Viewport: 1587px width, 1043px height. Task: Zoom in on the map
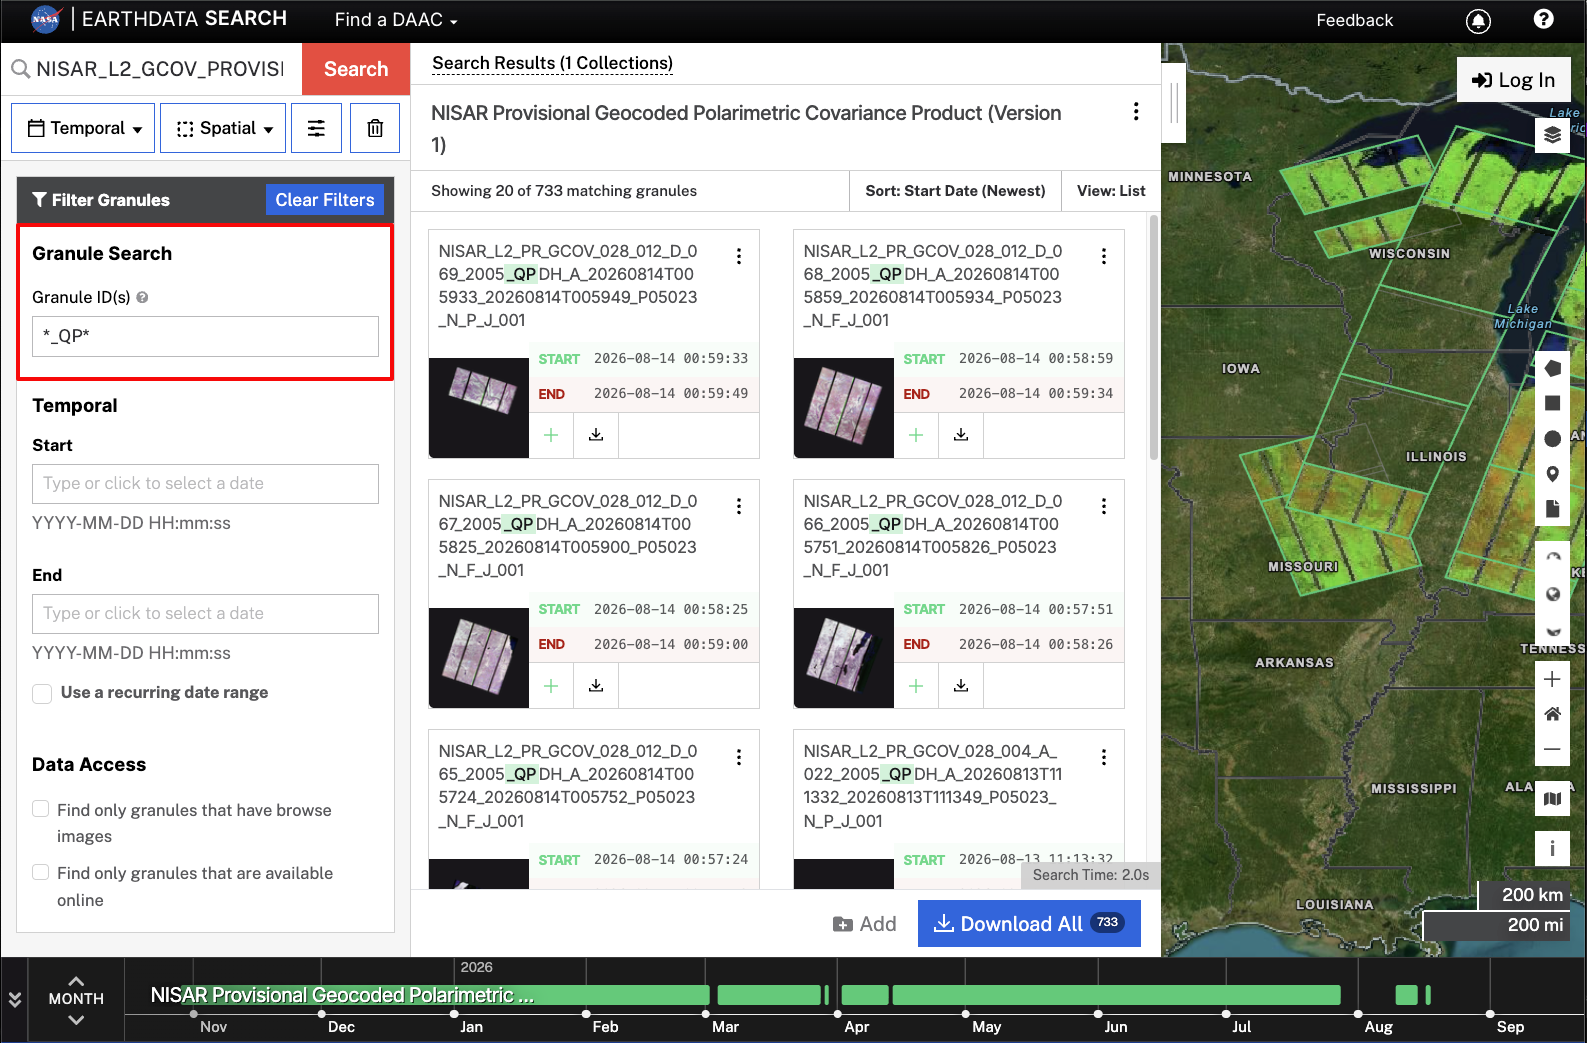click(x=1552, y=679)
